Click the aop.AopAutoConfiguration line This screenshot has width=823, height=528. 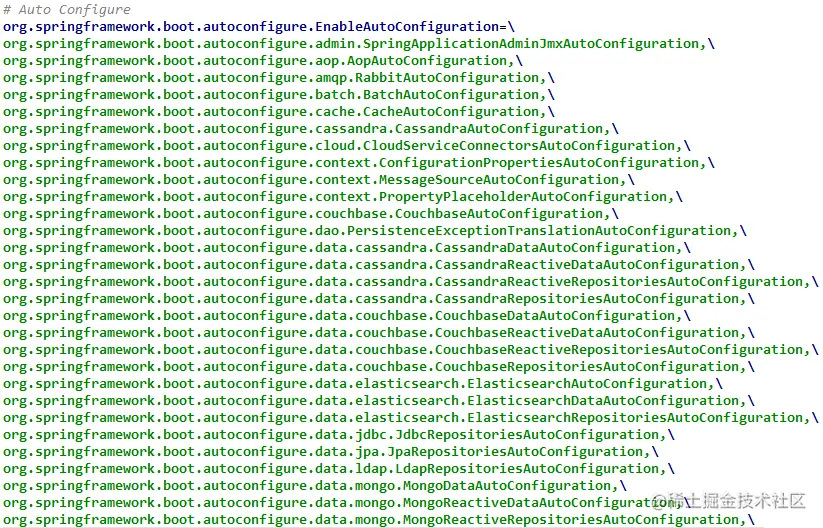click(263, 61)
